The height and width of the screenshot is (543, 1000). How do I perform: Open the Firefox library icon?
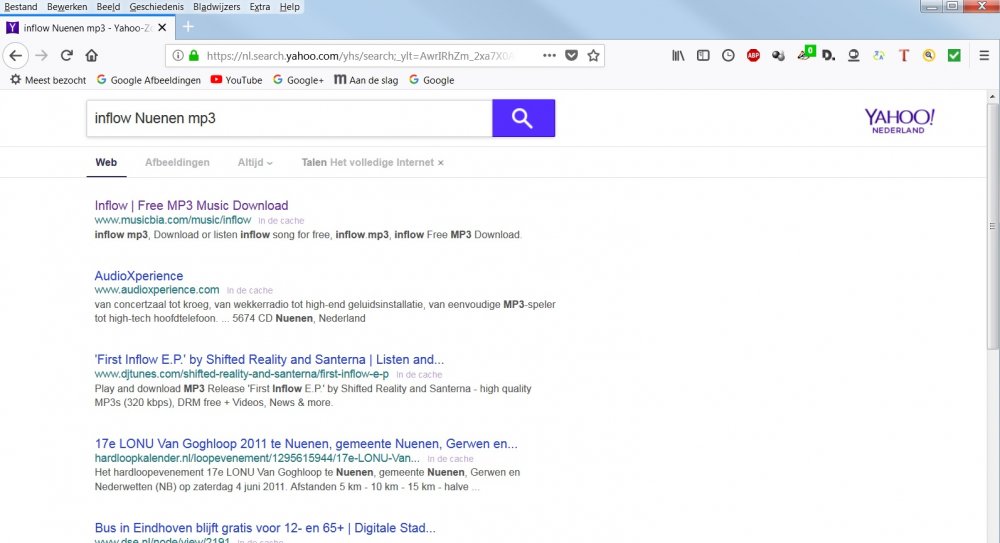[678, 56]
